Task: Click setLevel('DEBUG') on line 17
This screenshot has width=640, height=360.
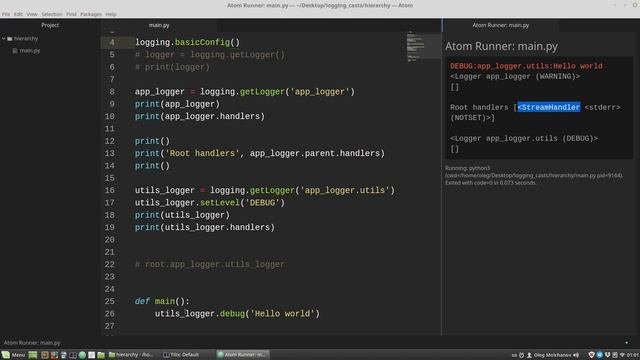Action: (242, 203)
